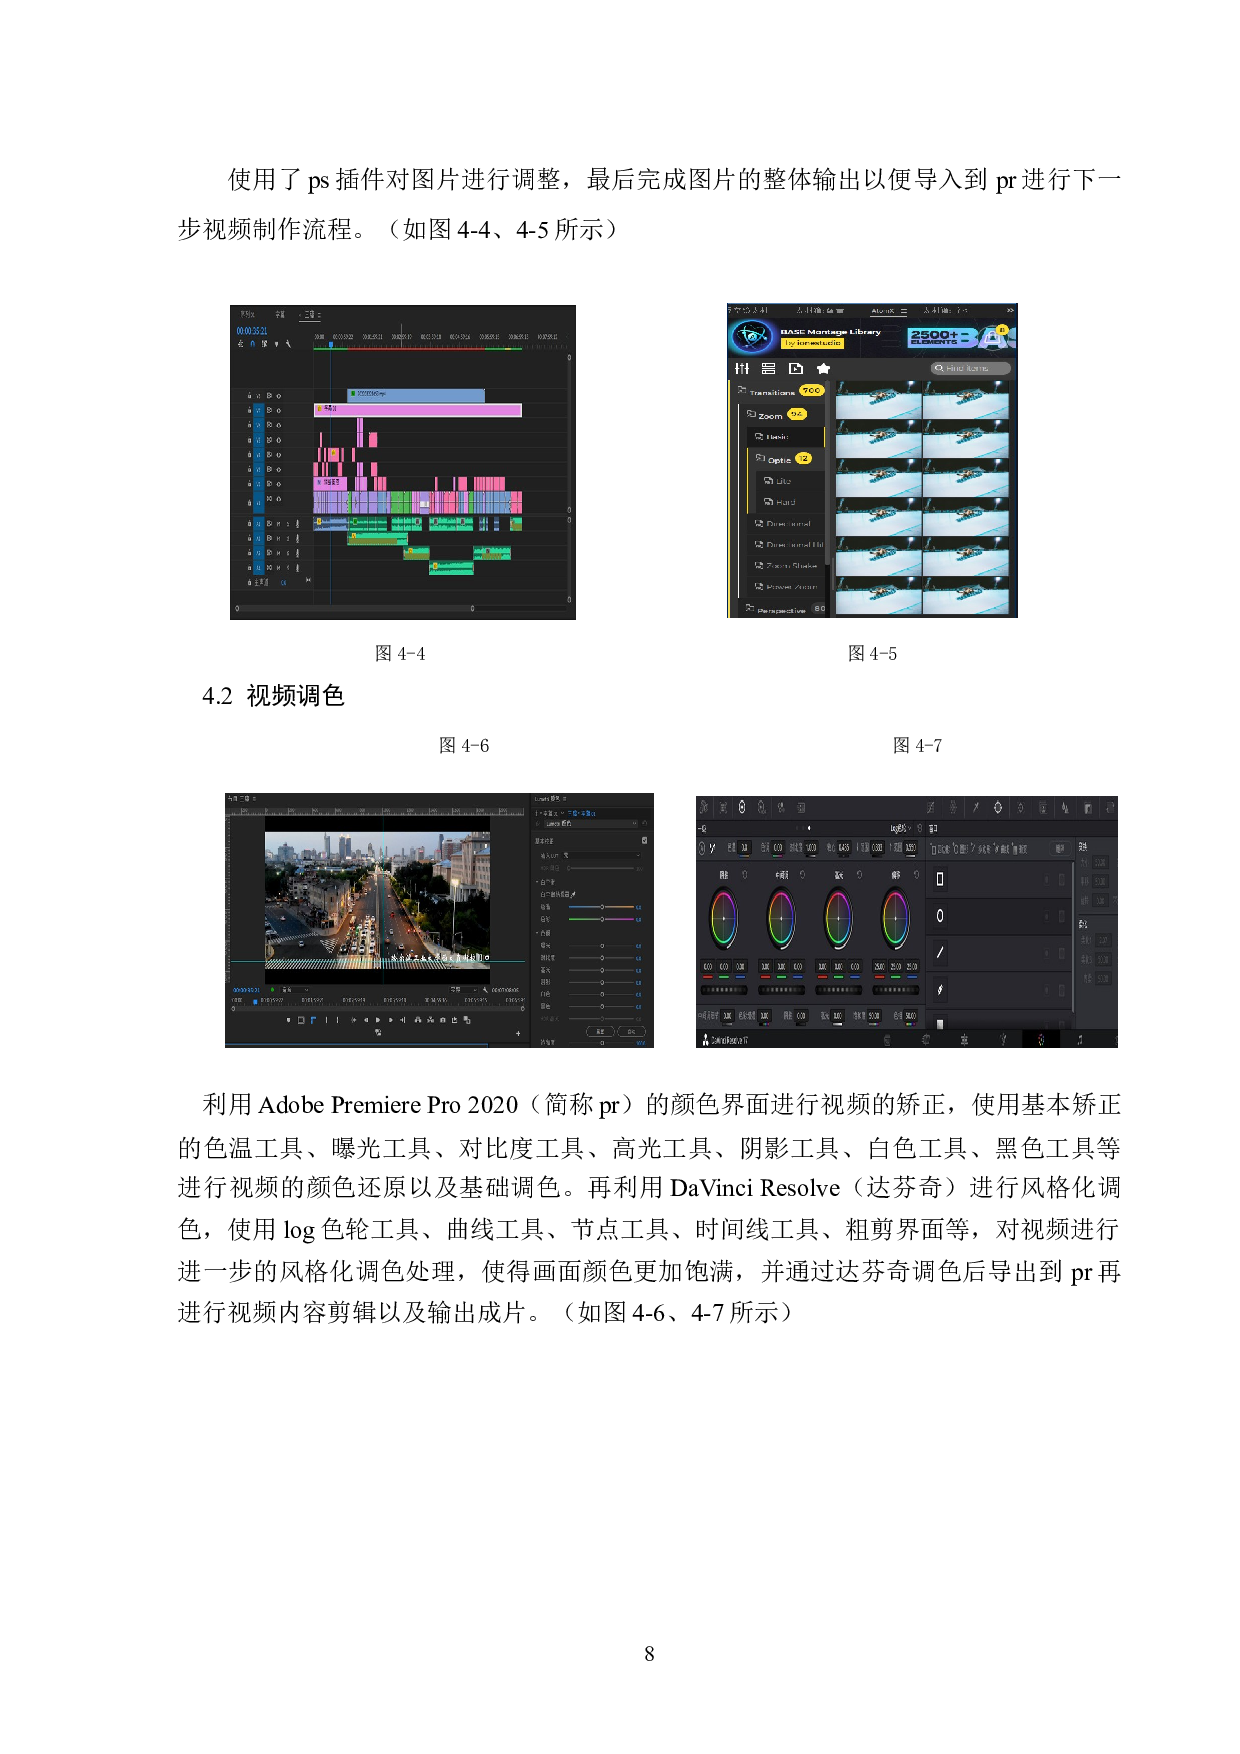Expand the Zoom category folder
The image size is (1240, 1754).
coord(752,414)
